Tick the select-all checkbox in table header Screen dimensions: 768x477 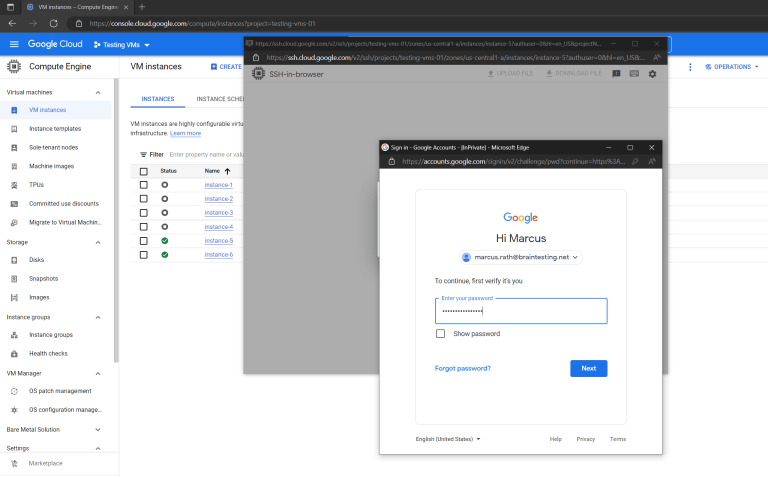(144, 171)
